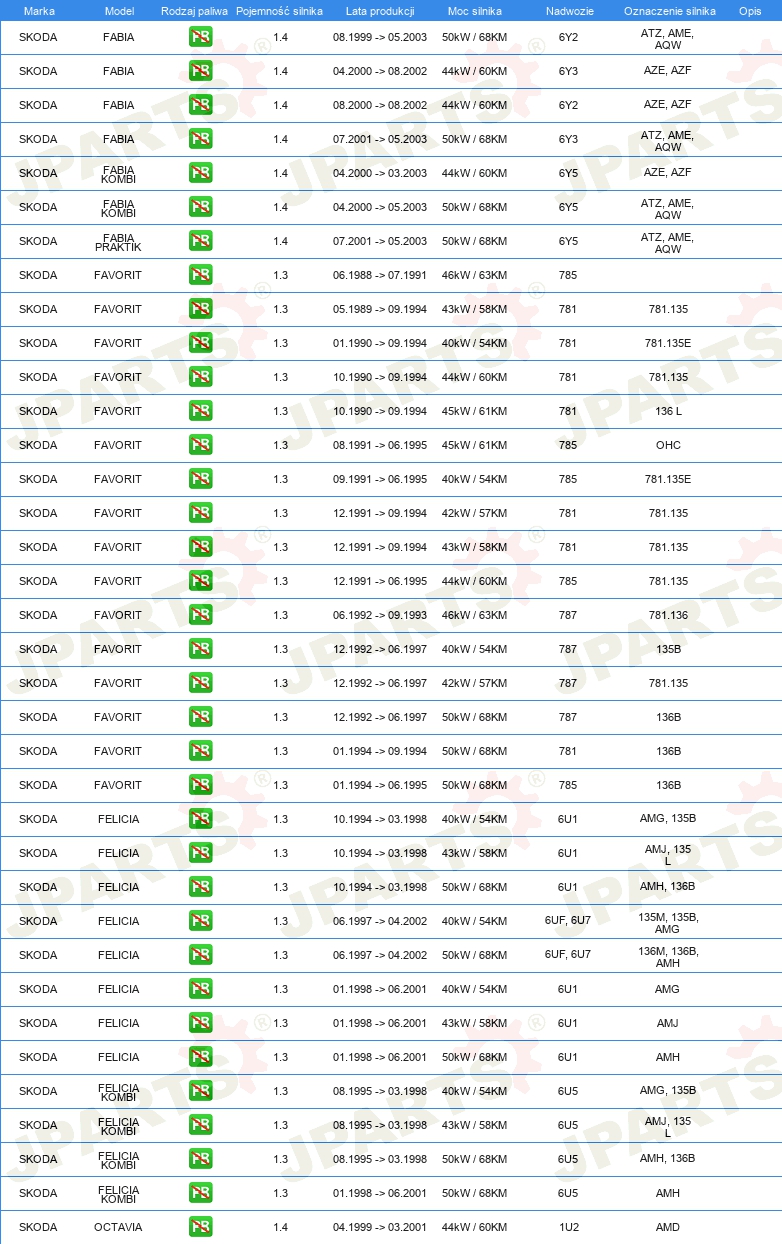This screenshot has height=1244, width=782.
Task: Click the fuel icon in the 05.1989 FAVORIT row
Action: pyautogui.click(x=201, y=309)
